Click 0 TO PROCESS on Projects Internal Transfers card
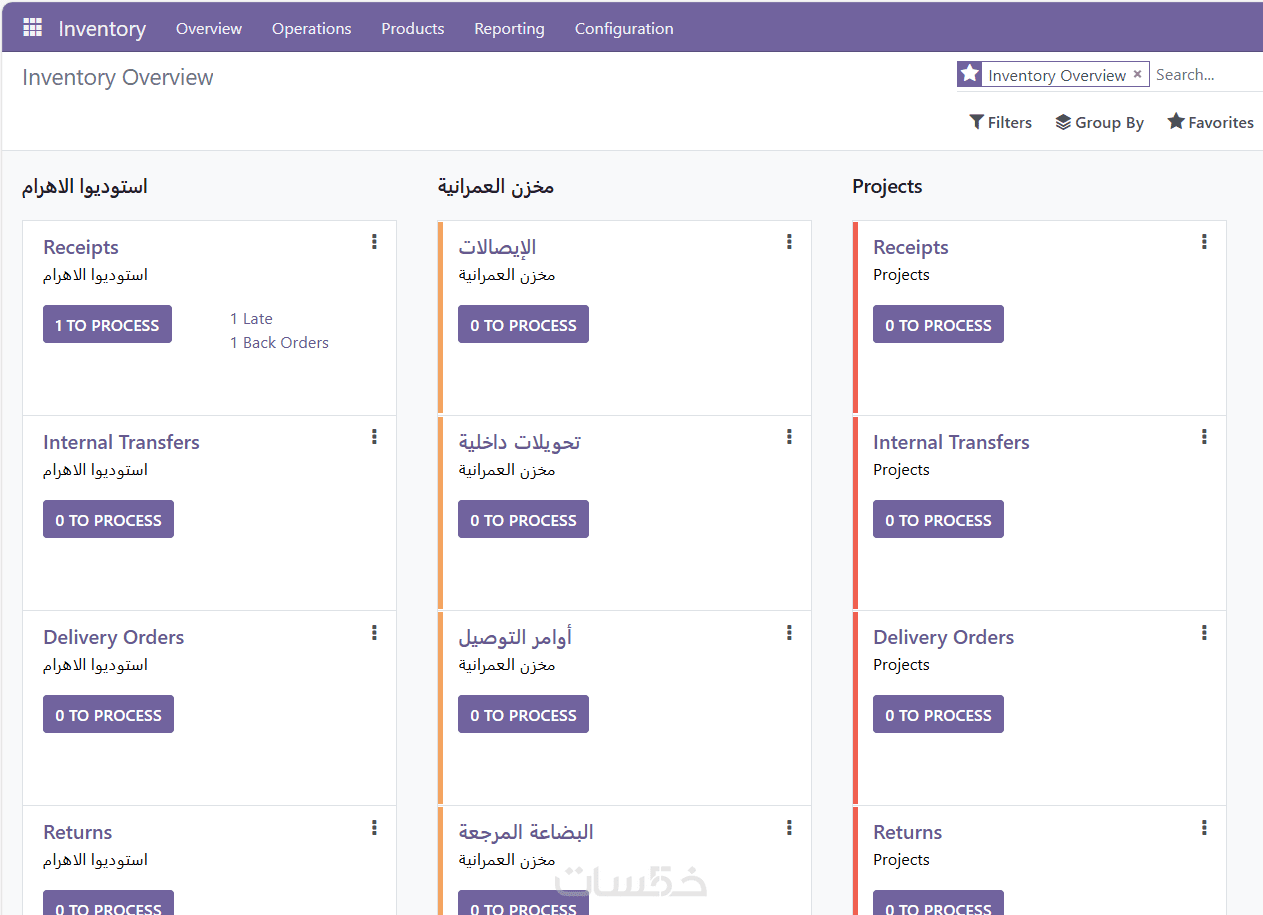 click(x=938, y=519)
